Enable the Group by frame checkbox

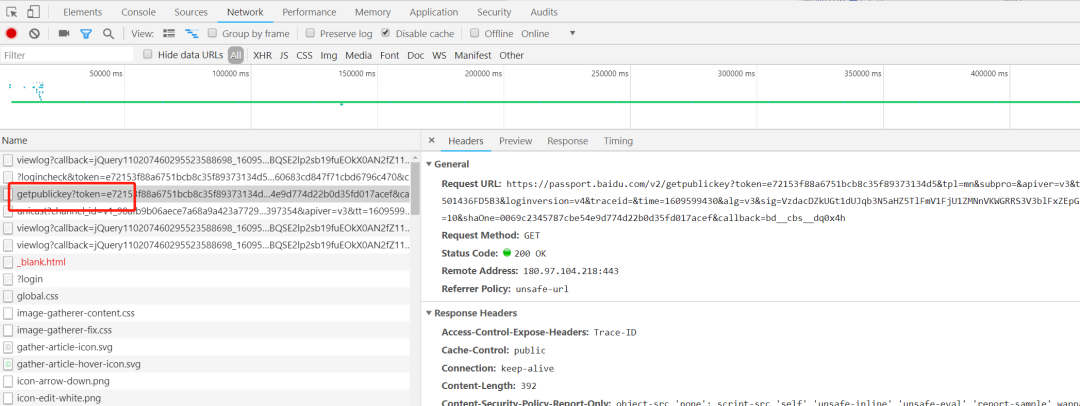click(213, 33)
